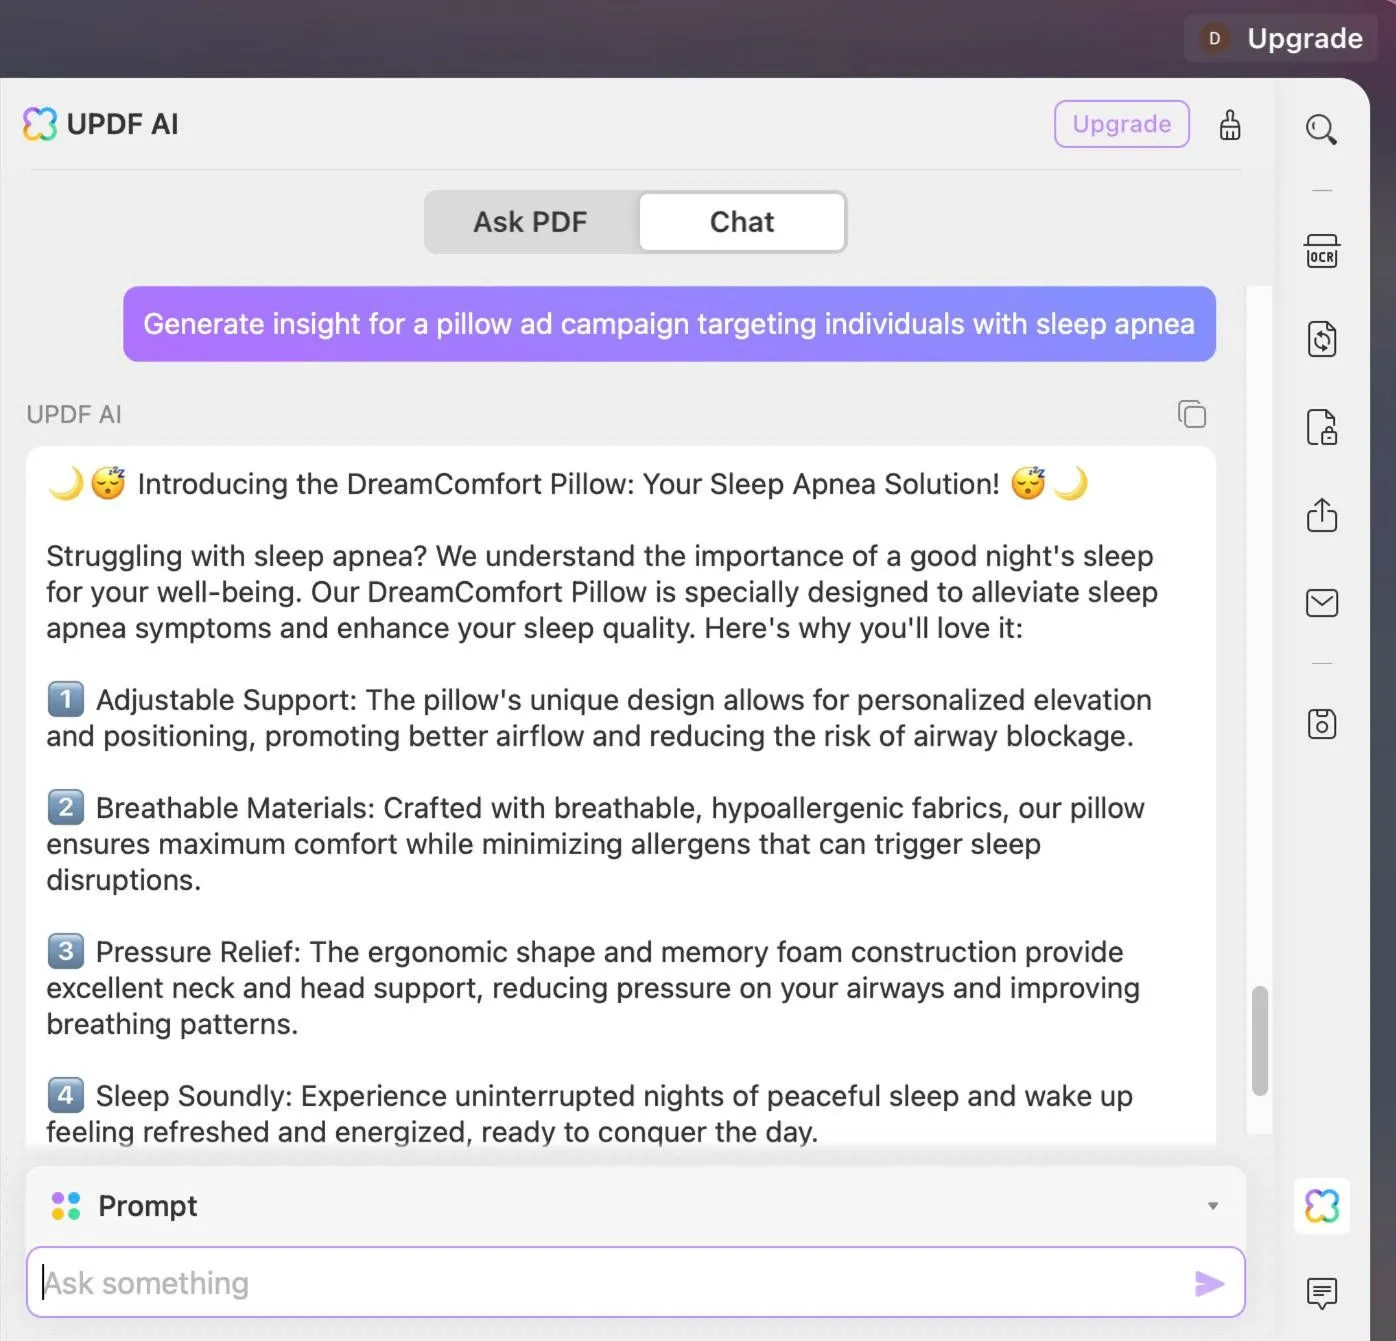
Task: Clear chat history with broom icon
Action: (1229, 125)
